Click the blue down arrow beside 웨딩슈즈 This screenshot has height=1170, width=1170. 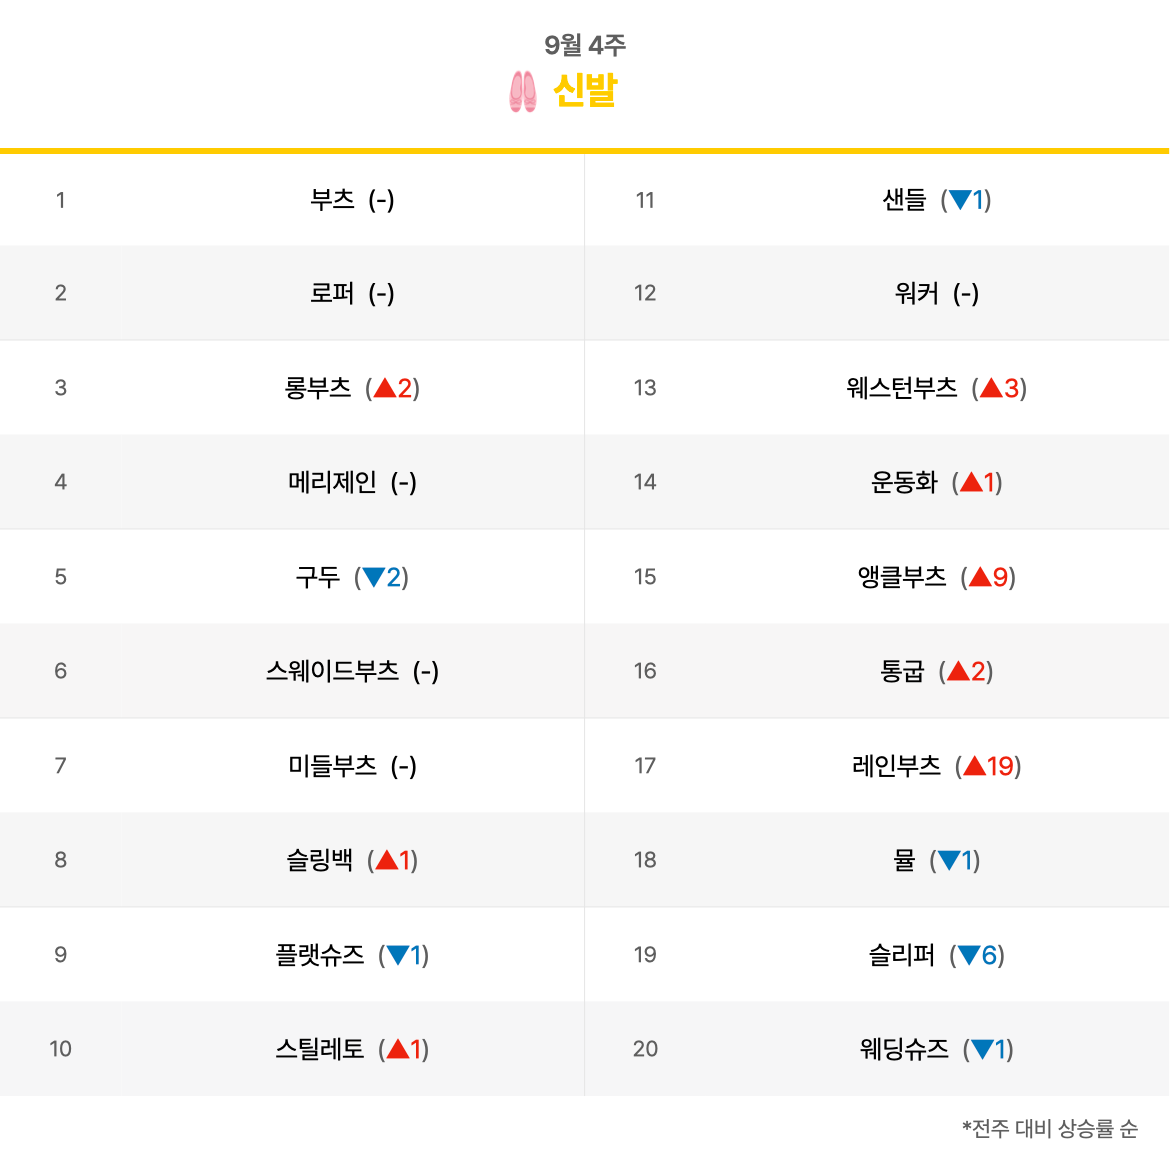(982, 1048)
